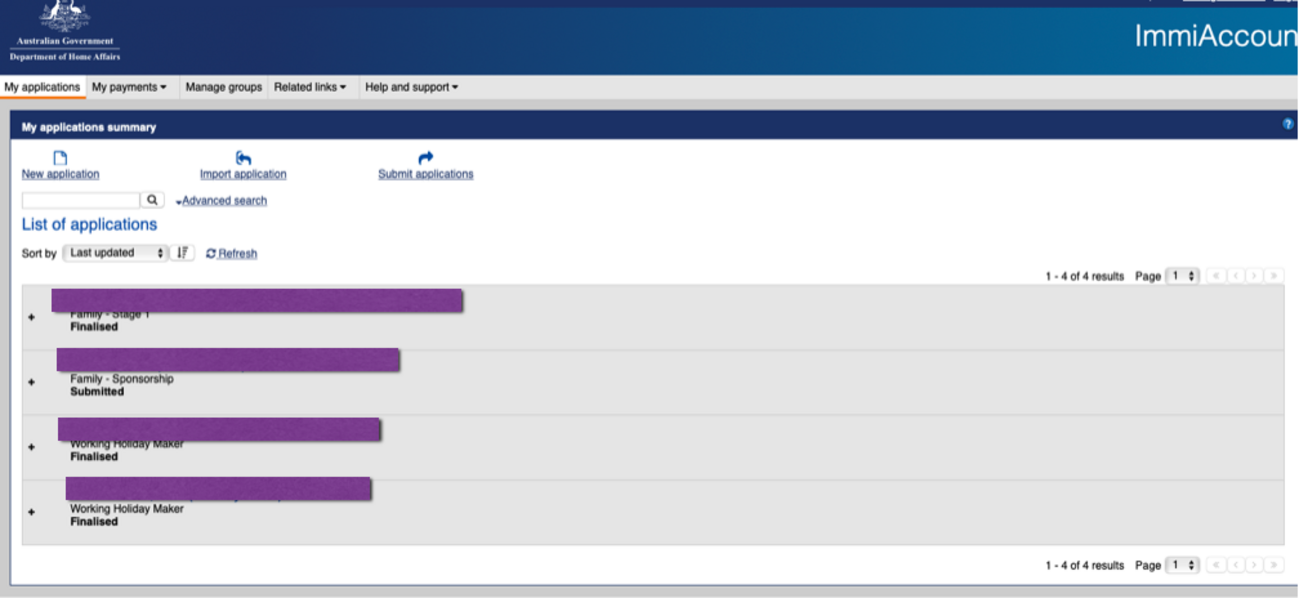
Task: Click the application search text field
Action: [x=81, y=200]
